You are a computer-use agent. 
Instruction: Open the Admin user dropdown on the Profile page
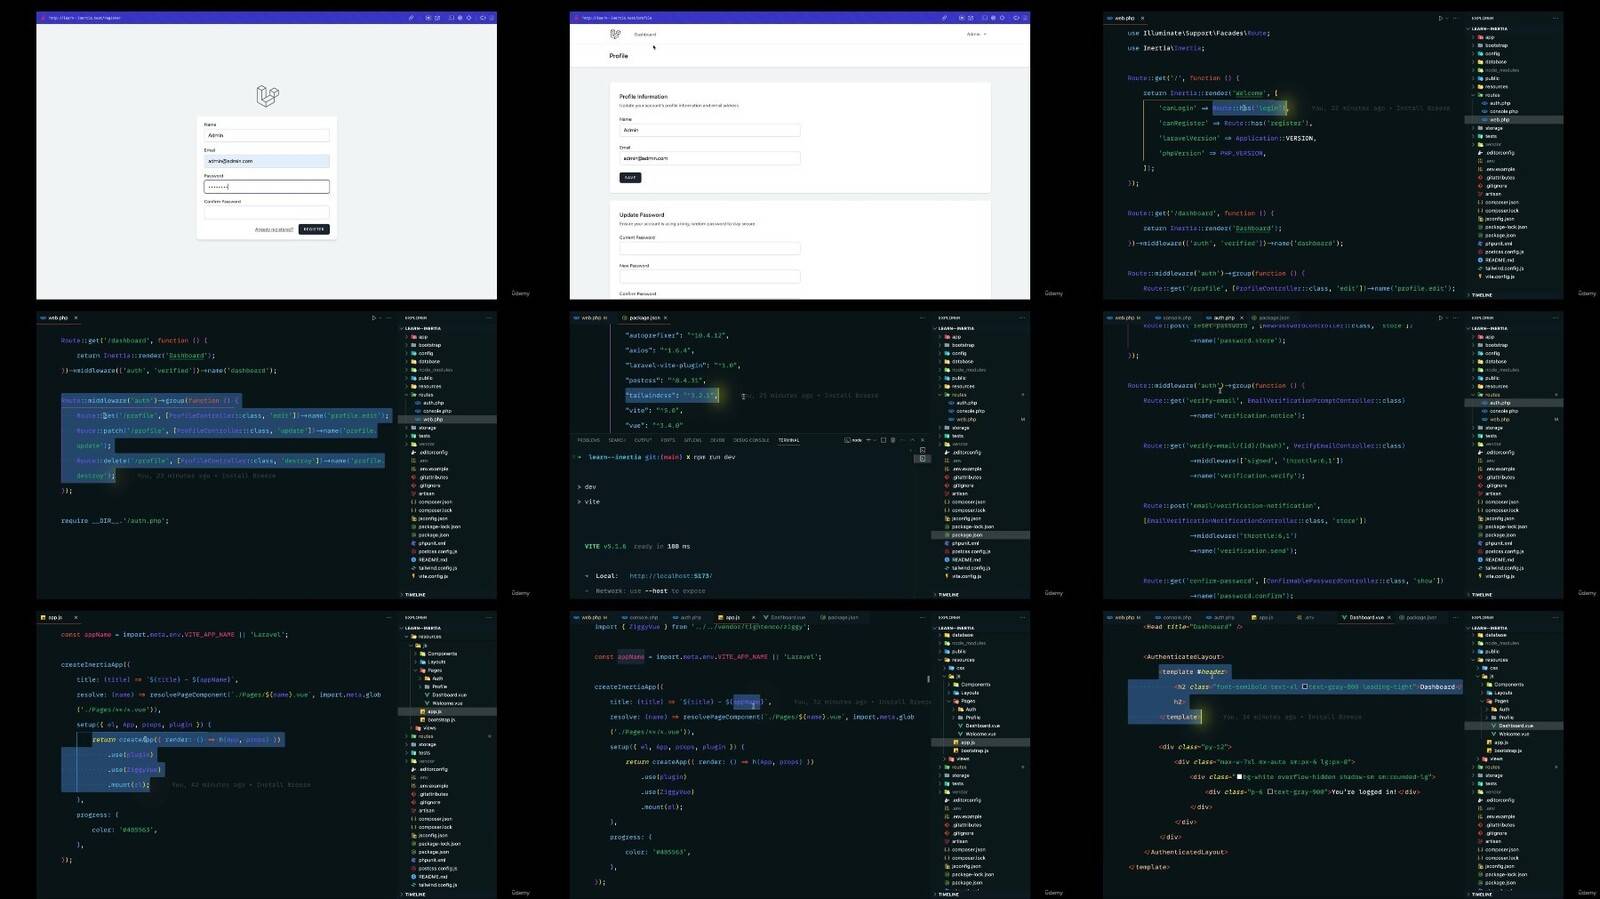[x=976, y=34]
